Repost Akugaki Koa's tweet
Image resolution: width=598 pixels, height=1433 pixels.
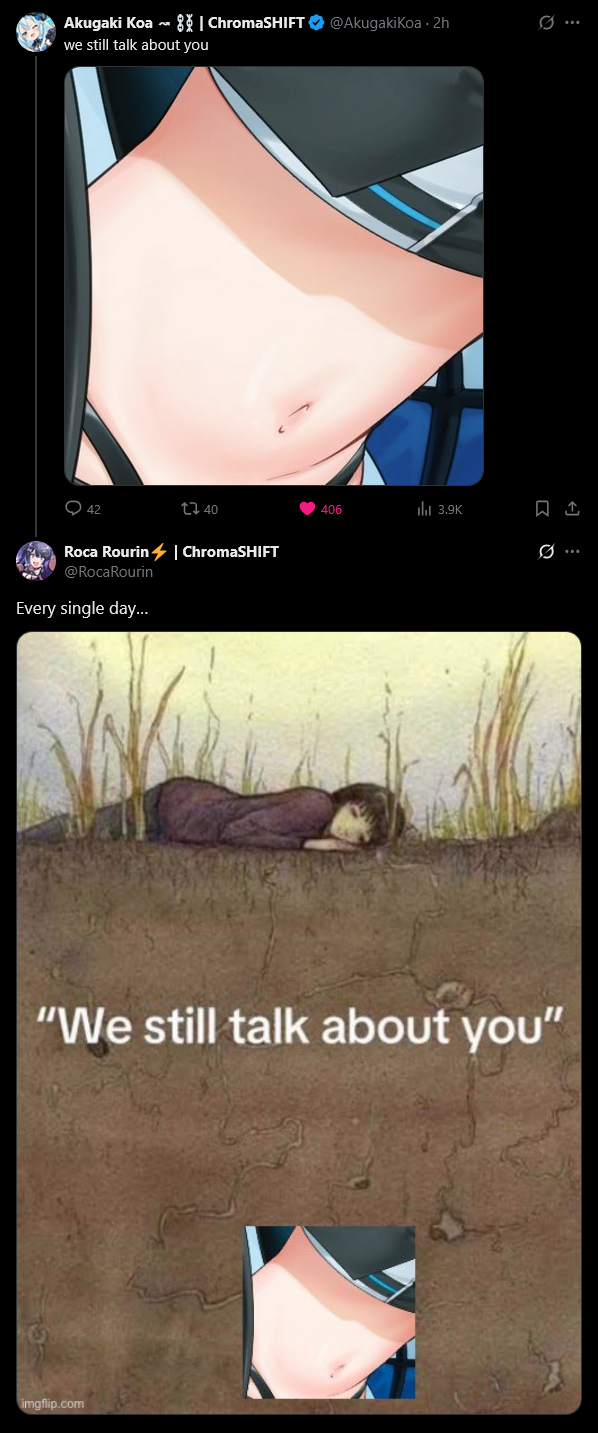(x=200, y=509)
